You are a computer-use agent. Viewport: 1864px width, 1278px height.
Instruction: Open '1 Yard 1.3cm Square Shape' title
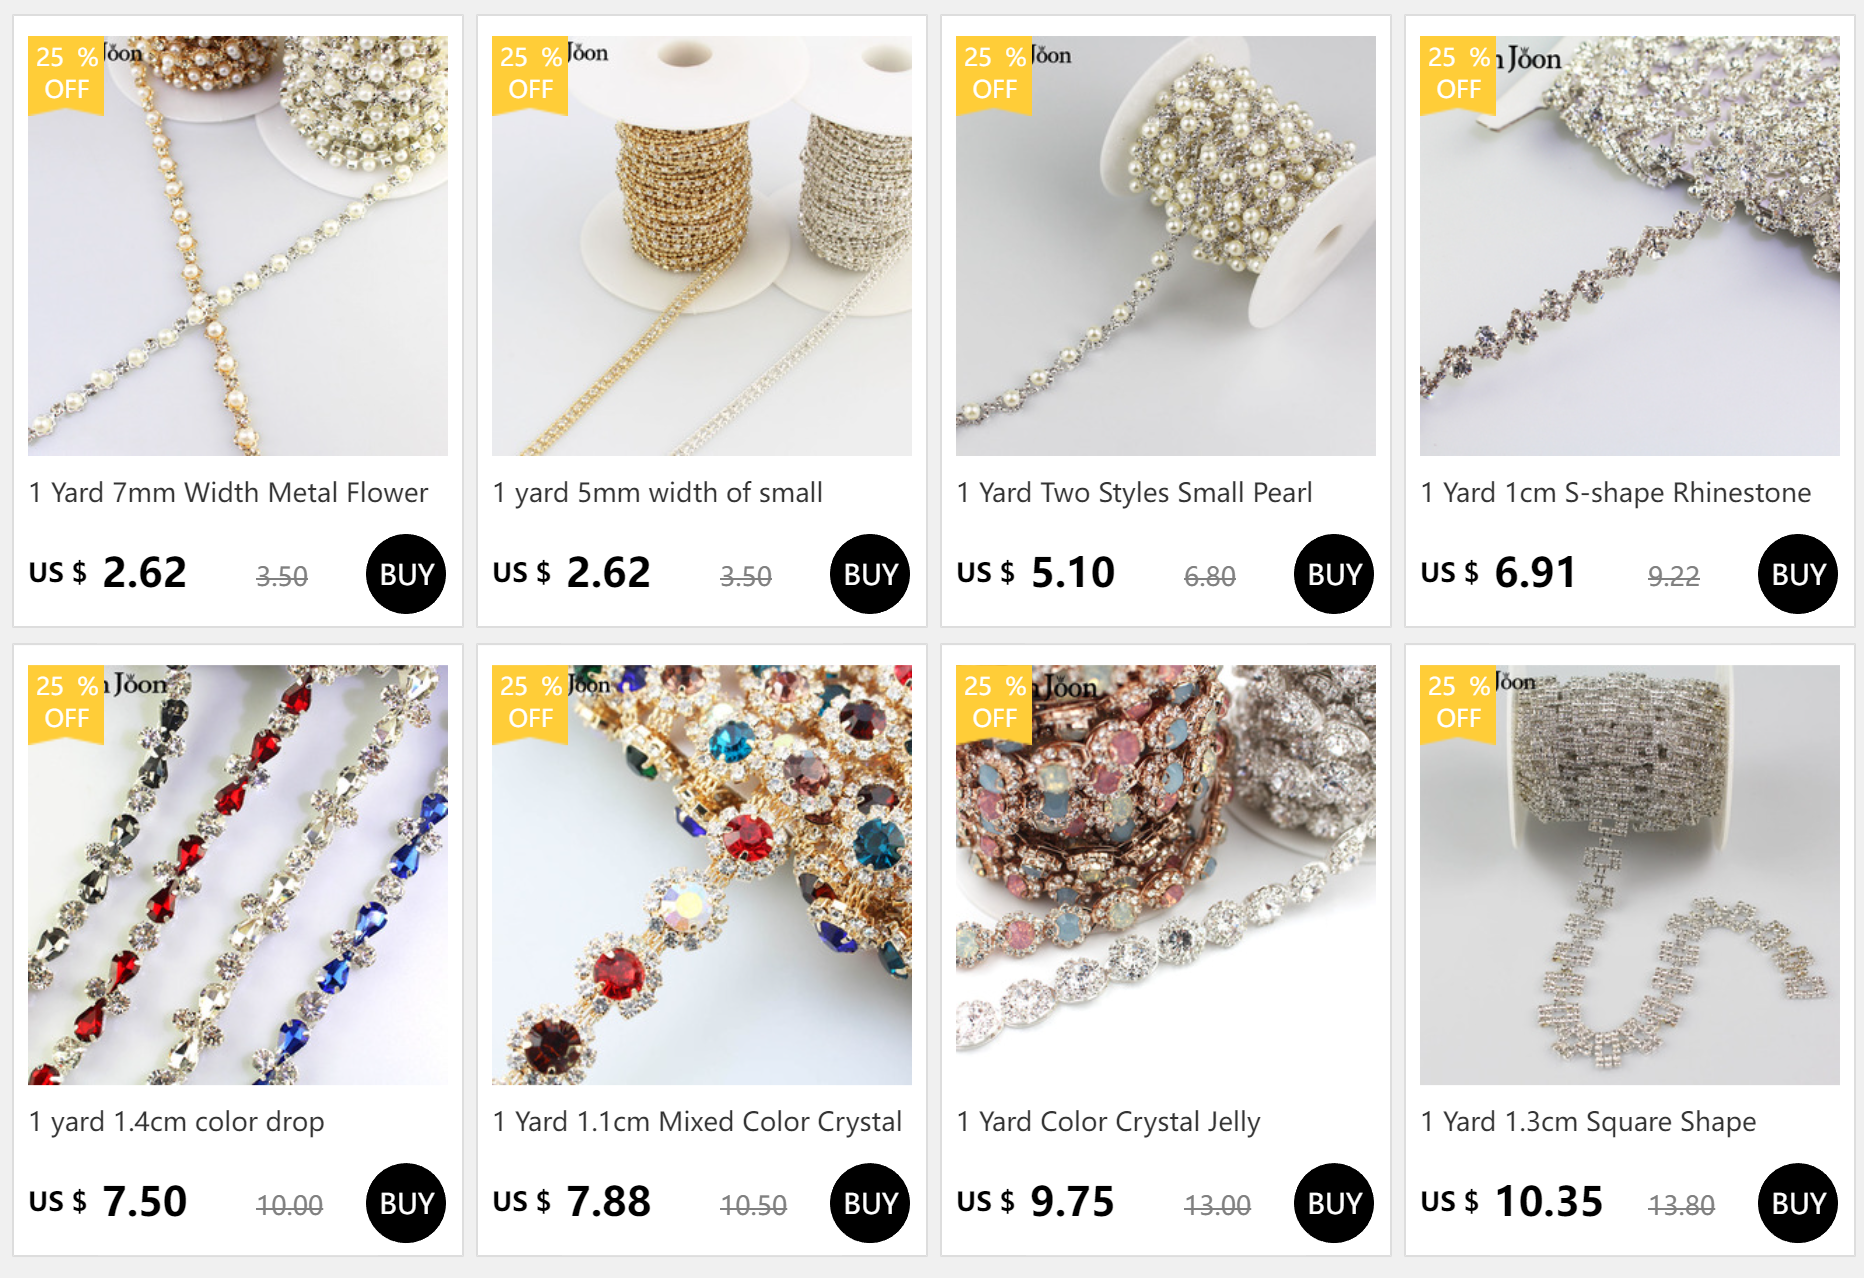click(x=1588, y=1122)
